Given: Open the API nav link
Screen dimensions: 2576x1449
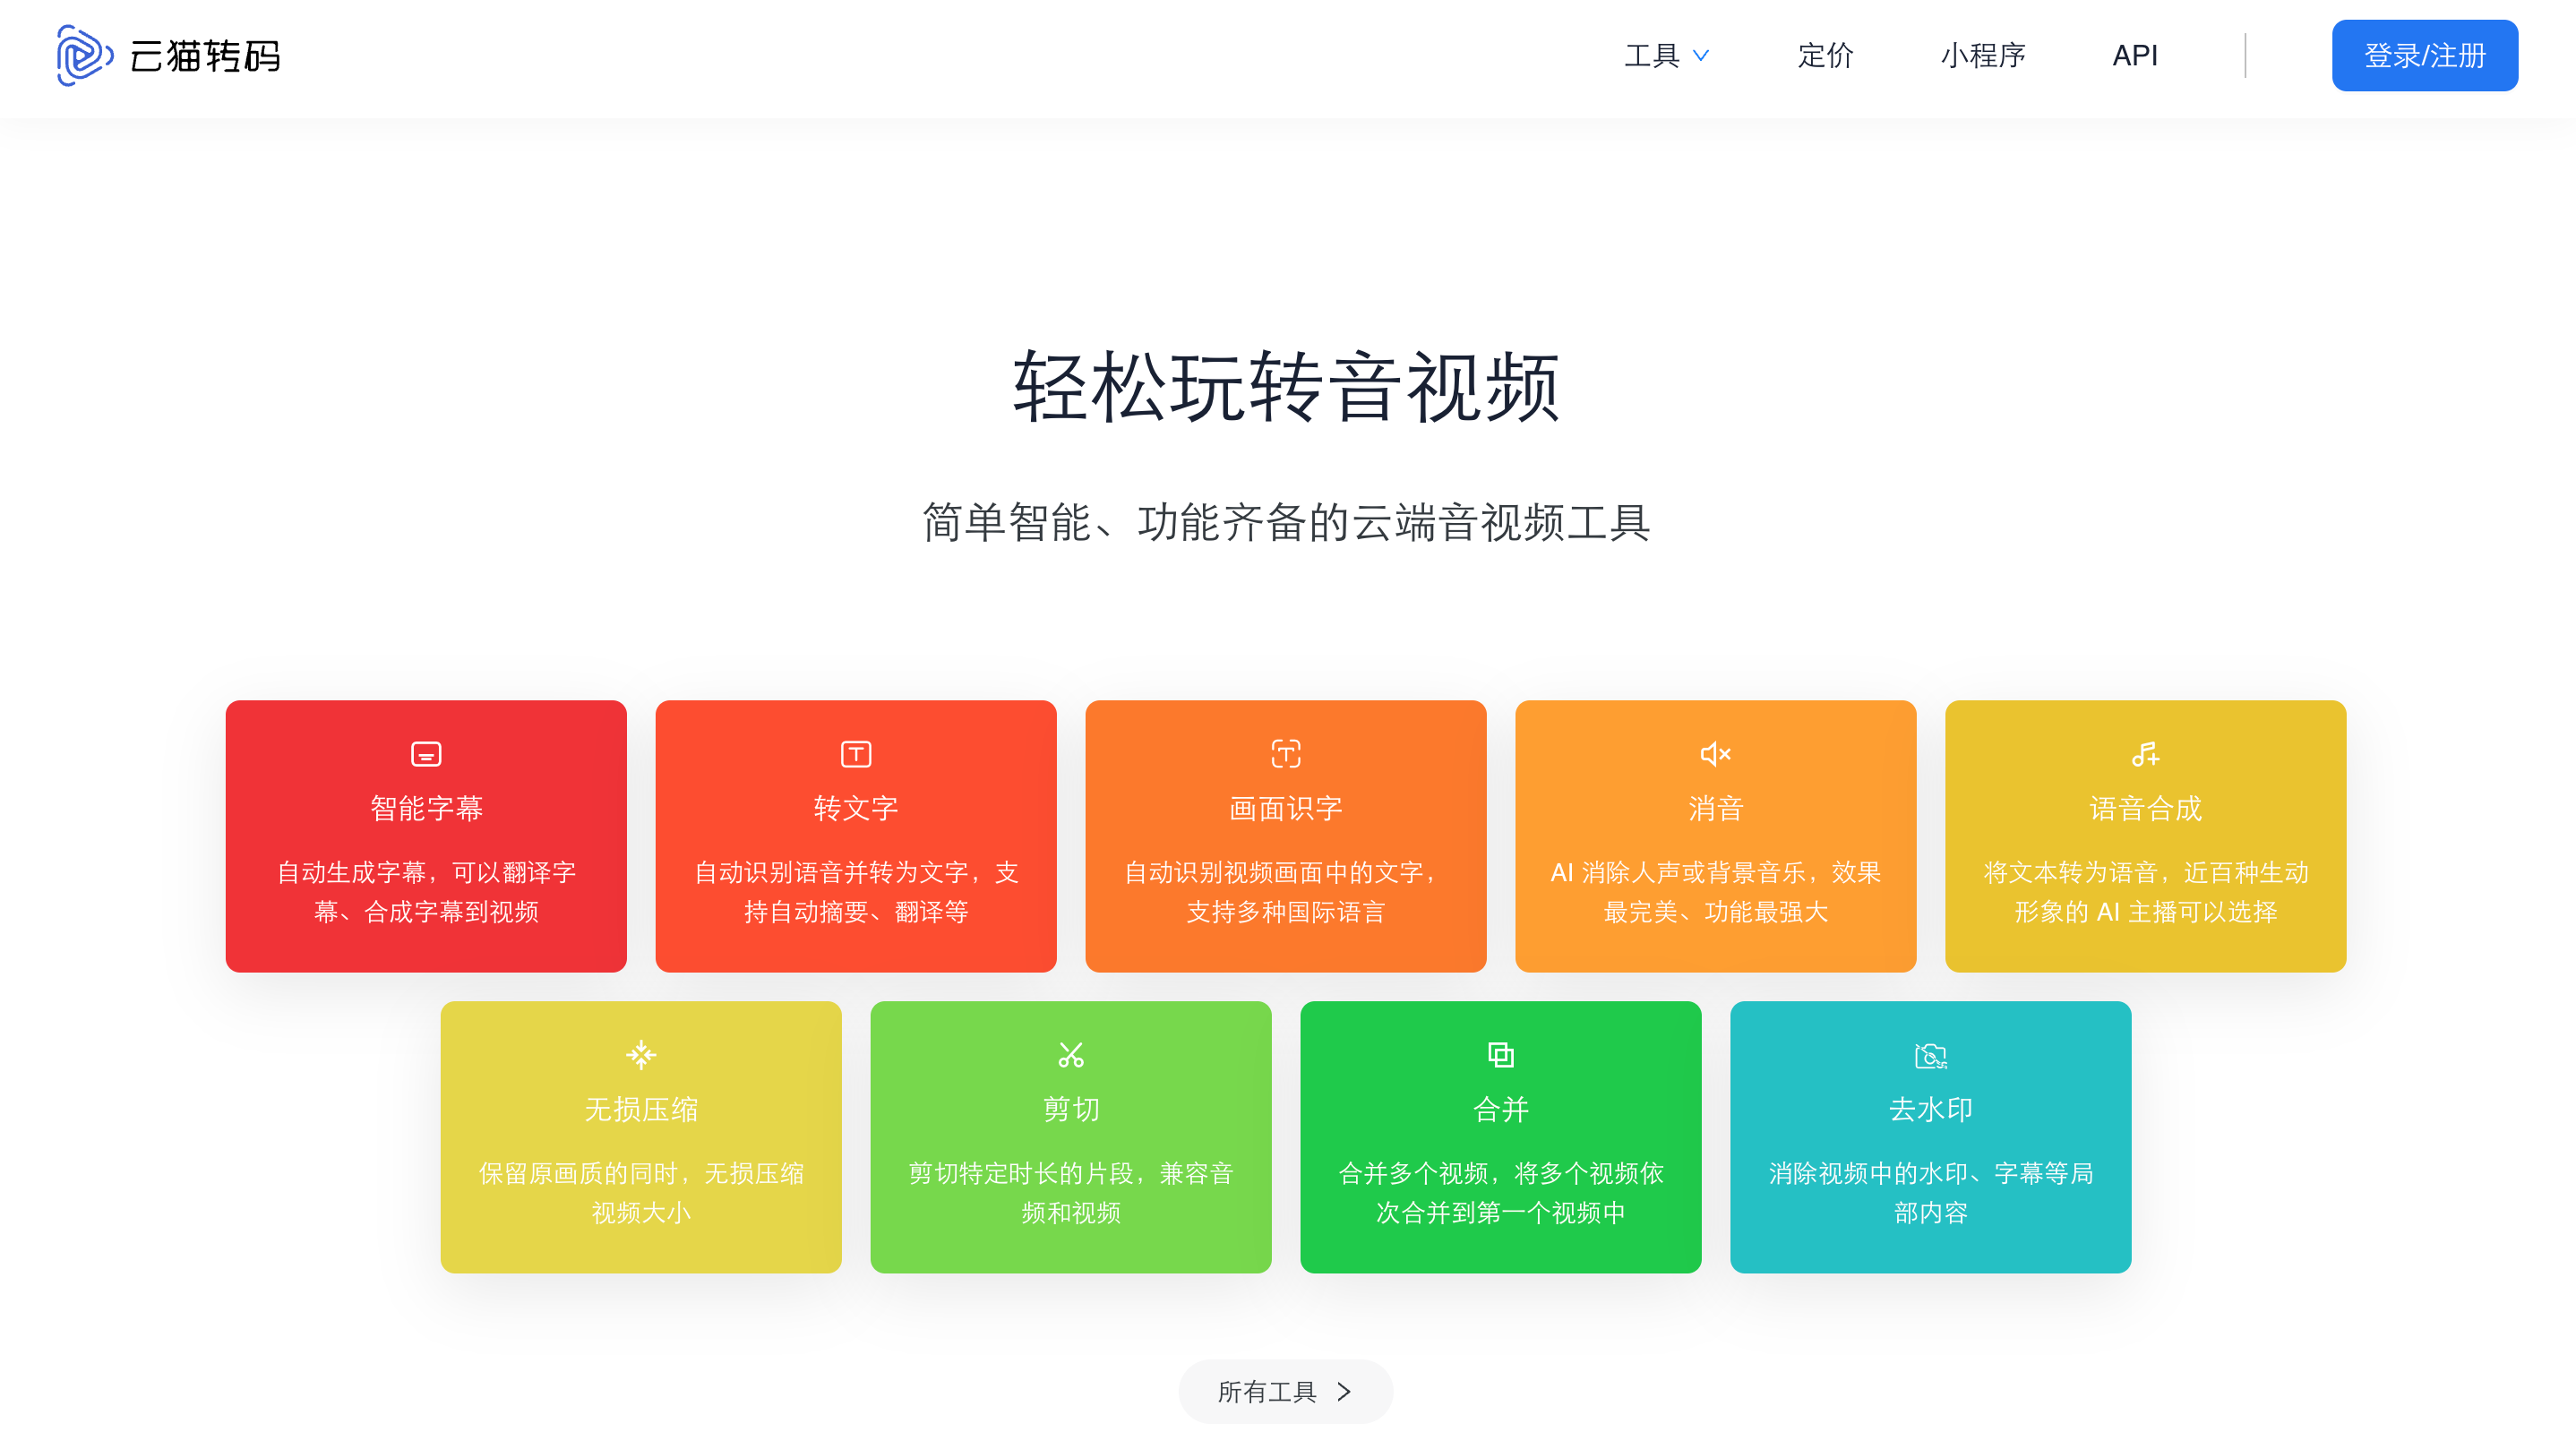Looking at the screenshot, I should coord(2134,56).
